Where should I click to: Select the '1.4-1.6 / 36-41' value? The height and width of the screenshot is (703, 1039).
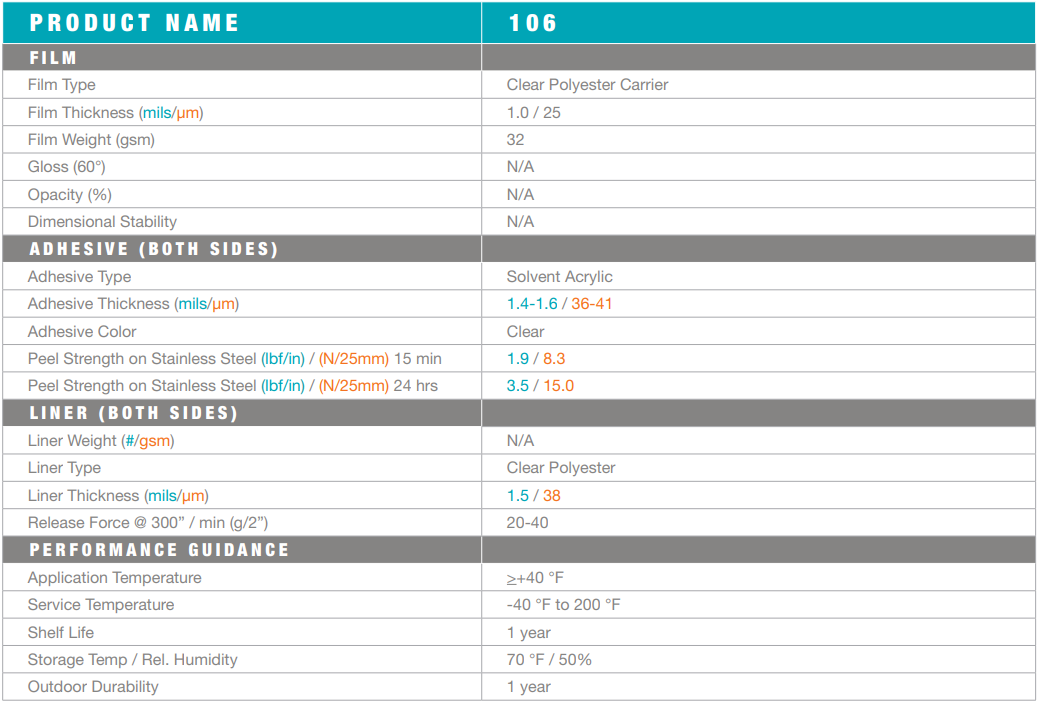pos(559,304)
